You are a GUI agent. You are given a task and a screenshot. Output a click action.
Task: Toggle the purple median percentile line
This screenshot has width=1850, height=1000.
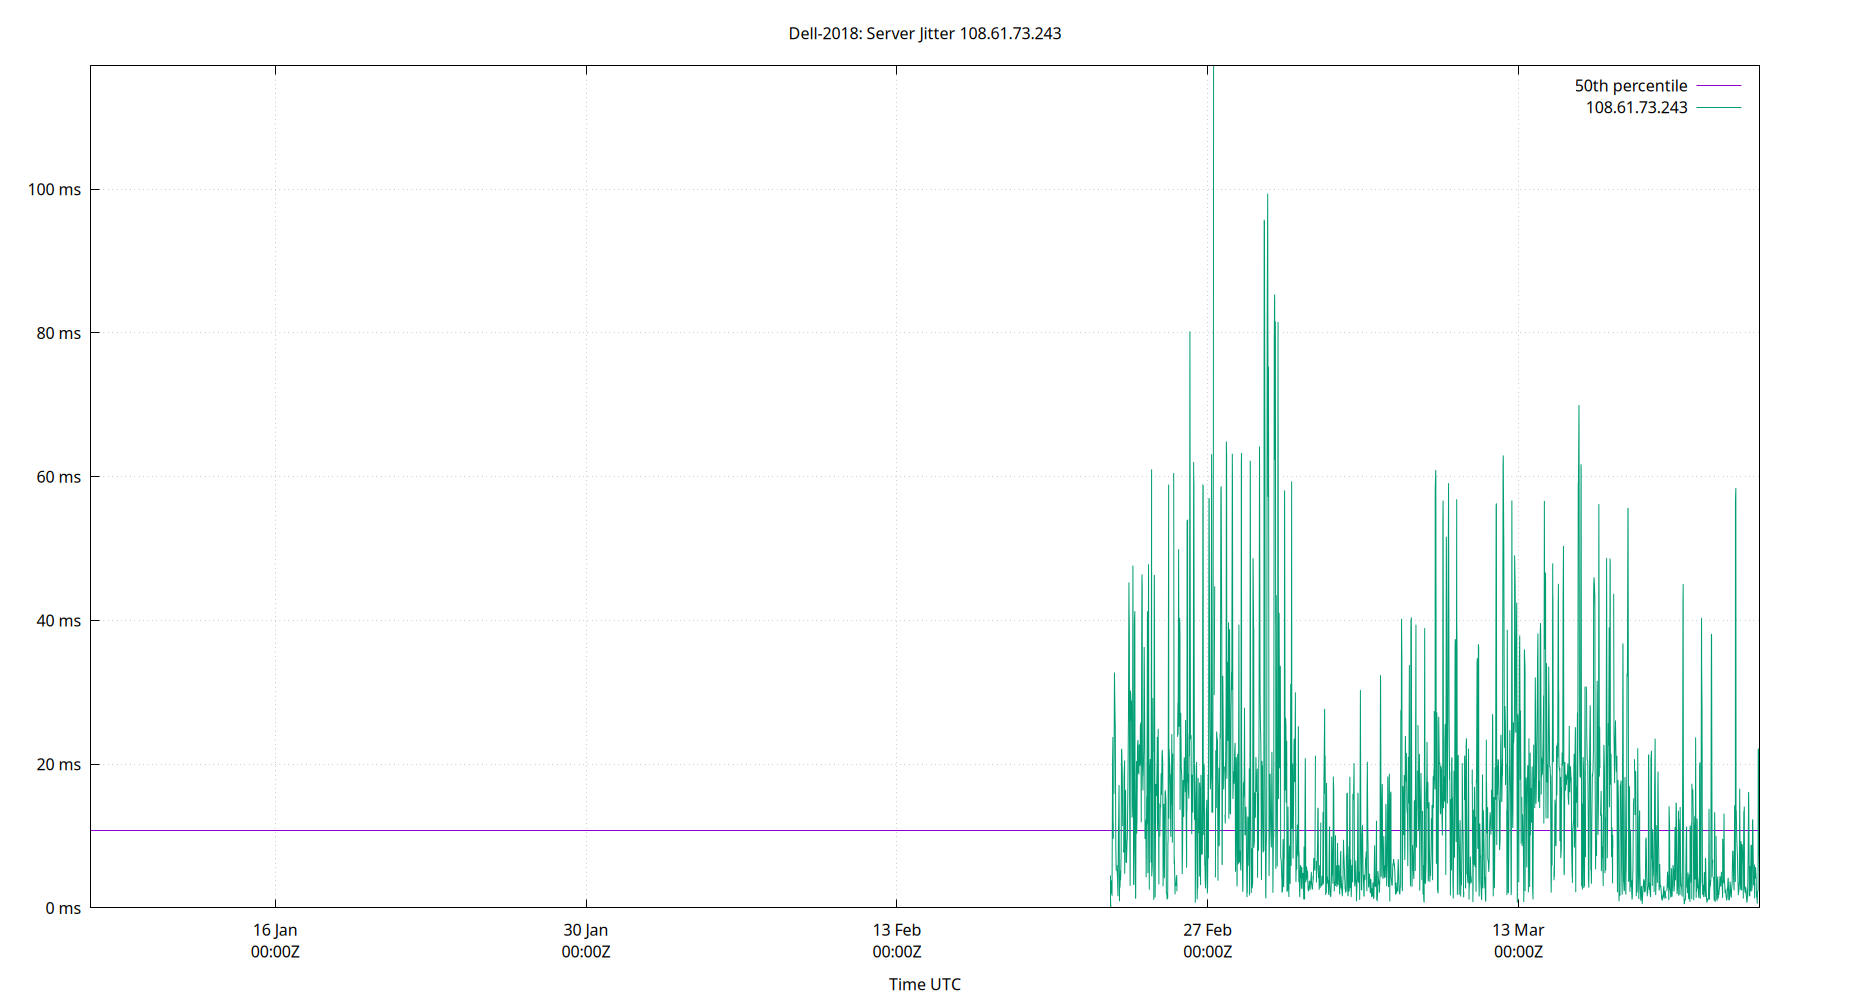(x=1630, y=85)
